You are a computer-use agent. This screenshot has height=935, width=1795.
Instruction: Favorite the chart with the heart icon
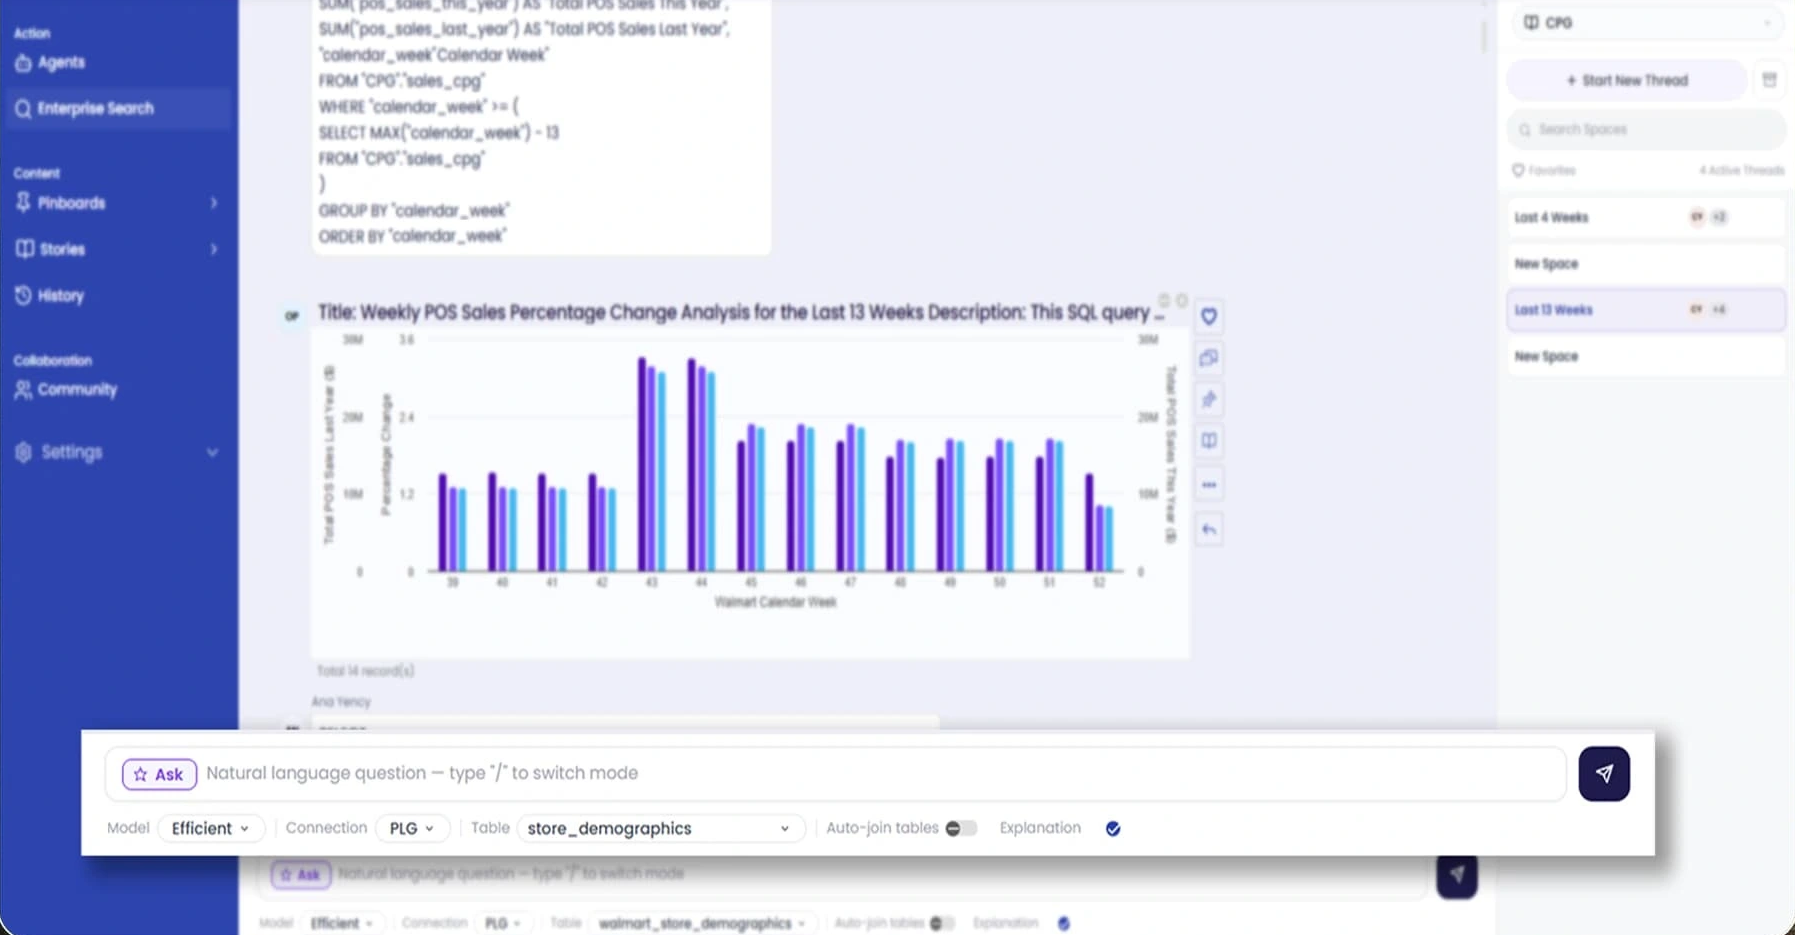[x=1209, y=316]
